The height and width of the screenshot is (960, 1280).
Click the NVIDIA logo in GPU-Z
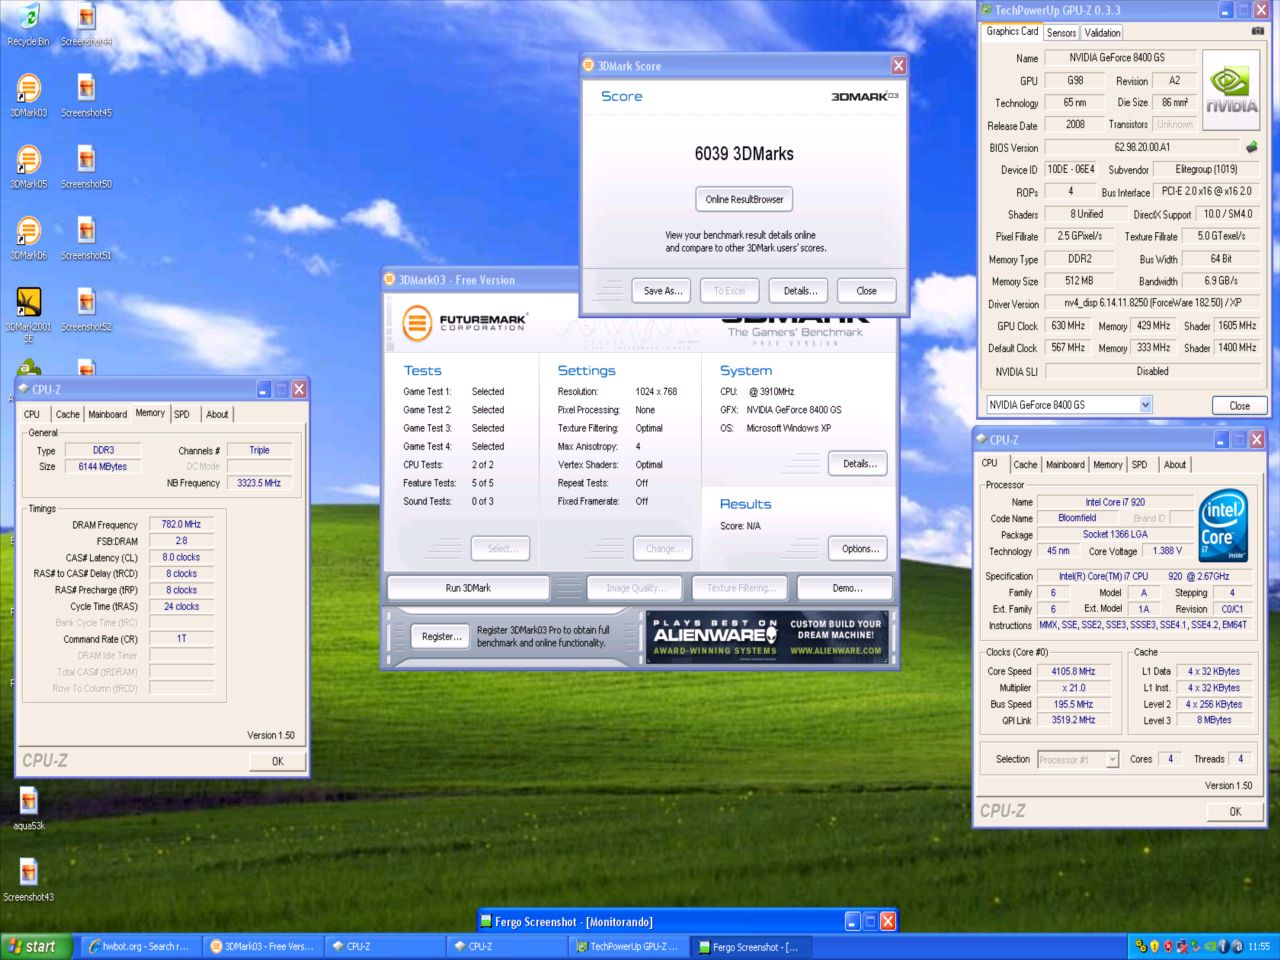click(1231, 89)
